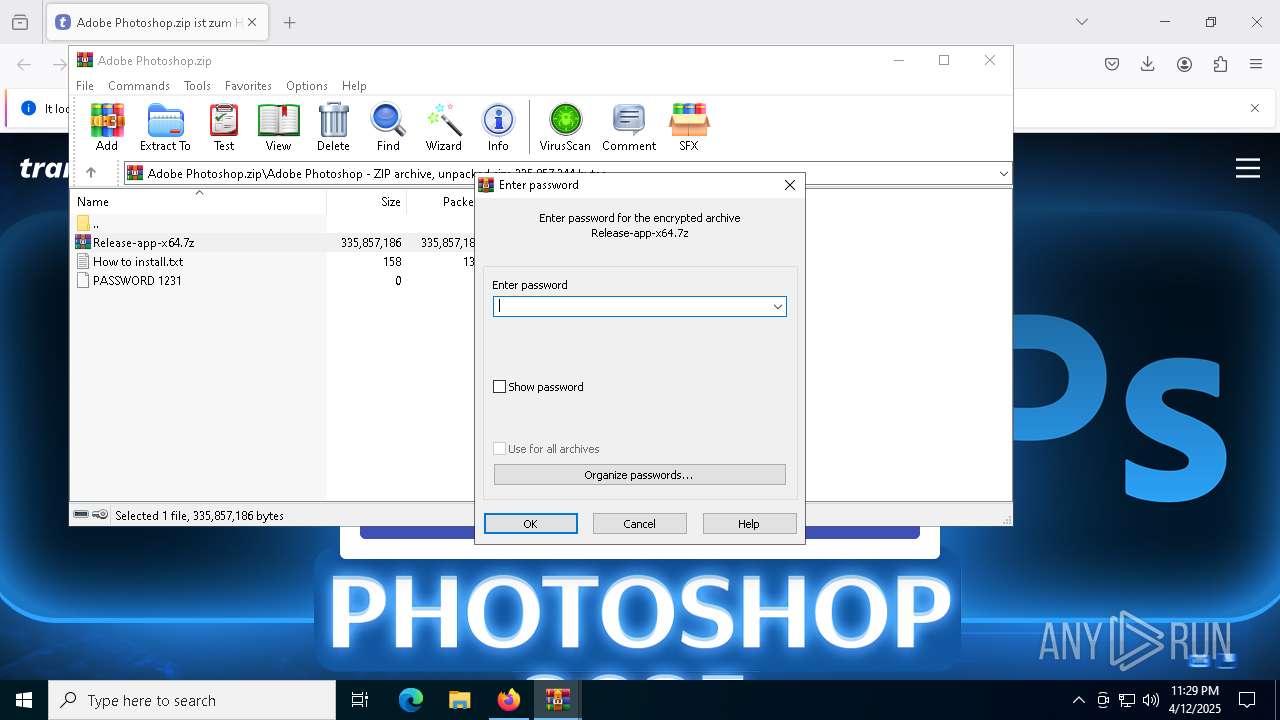Launch Microsoft Edge from taskbar
Viewport: 1280px width, 720px height.
pyautogui.click(x=411, y=700)
